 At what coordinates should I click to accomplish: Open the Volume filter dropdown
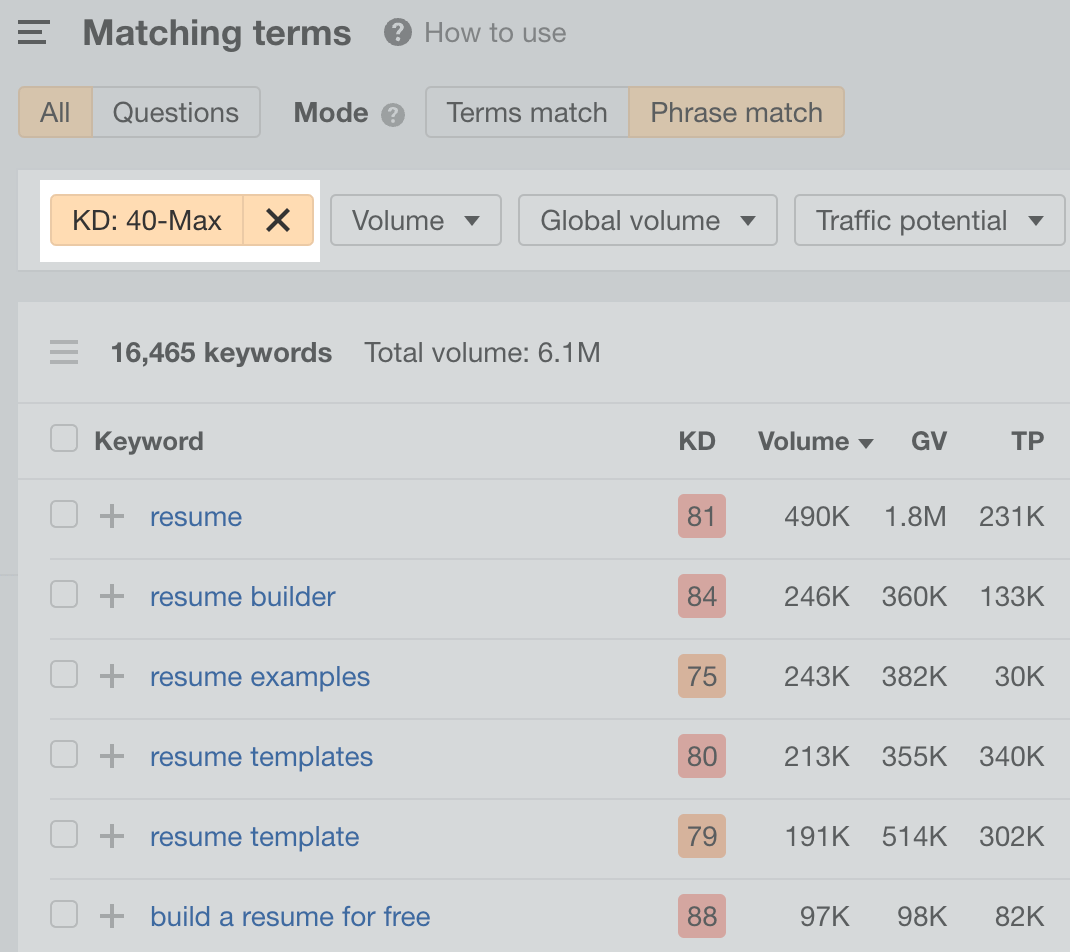click(415, 219)
